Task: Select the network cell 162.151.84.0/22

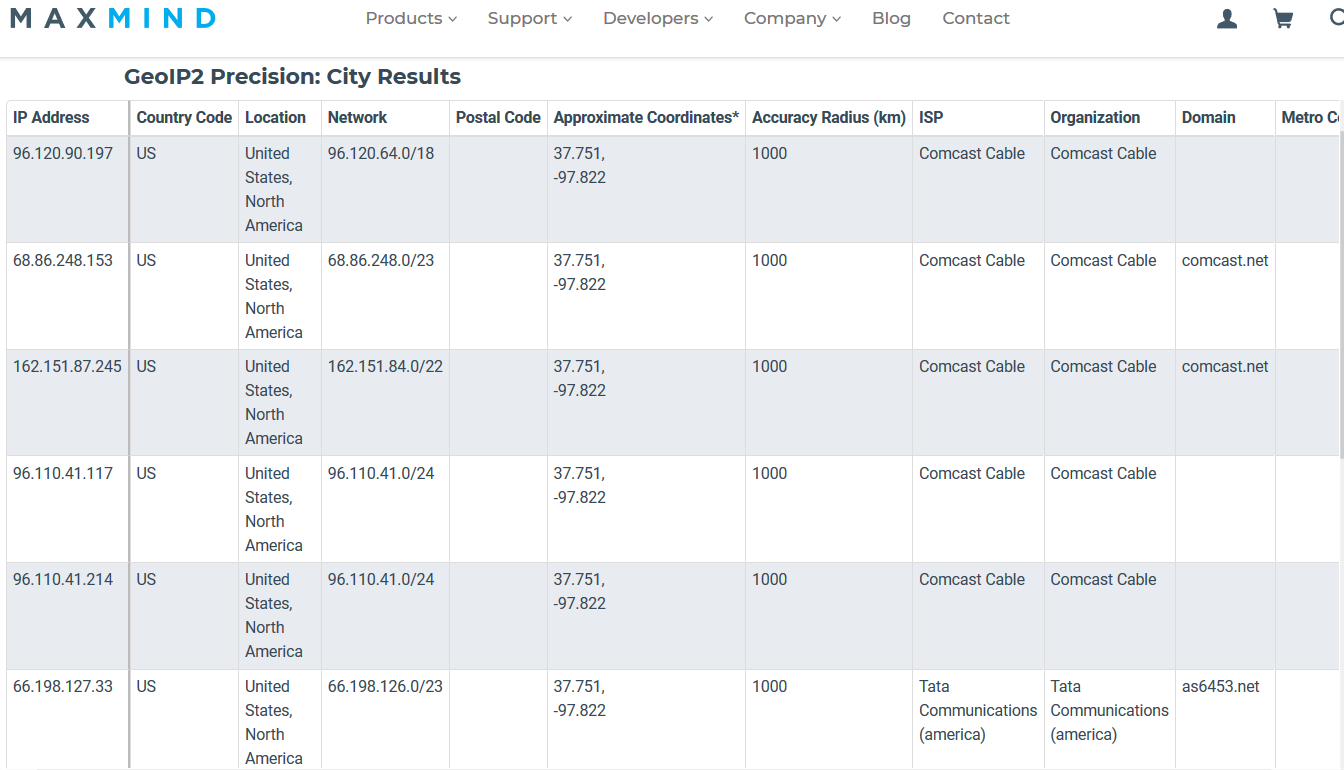Action: click(385, 366)
